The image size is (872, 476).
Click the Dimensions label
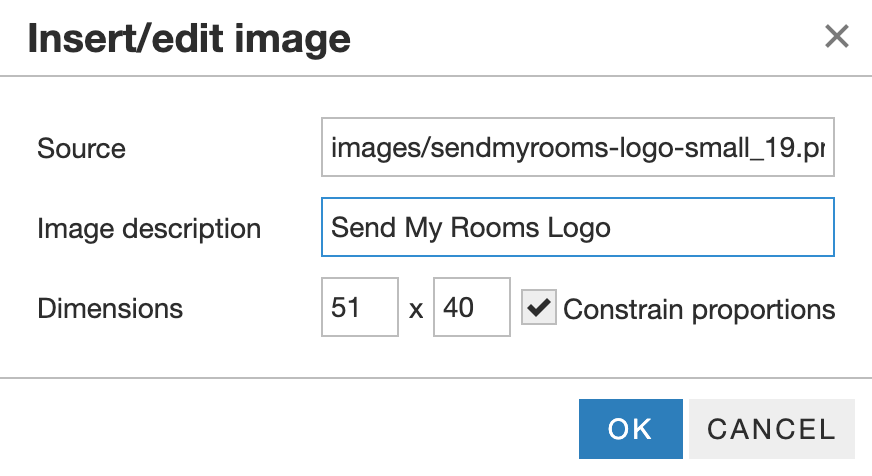tap(110, 309)
